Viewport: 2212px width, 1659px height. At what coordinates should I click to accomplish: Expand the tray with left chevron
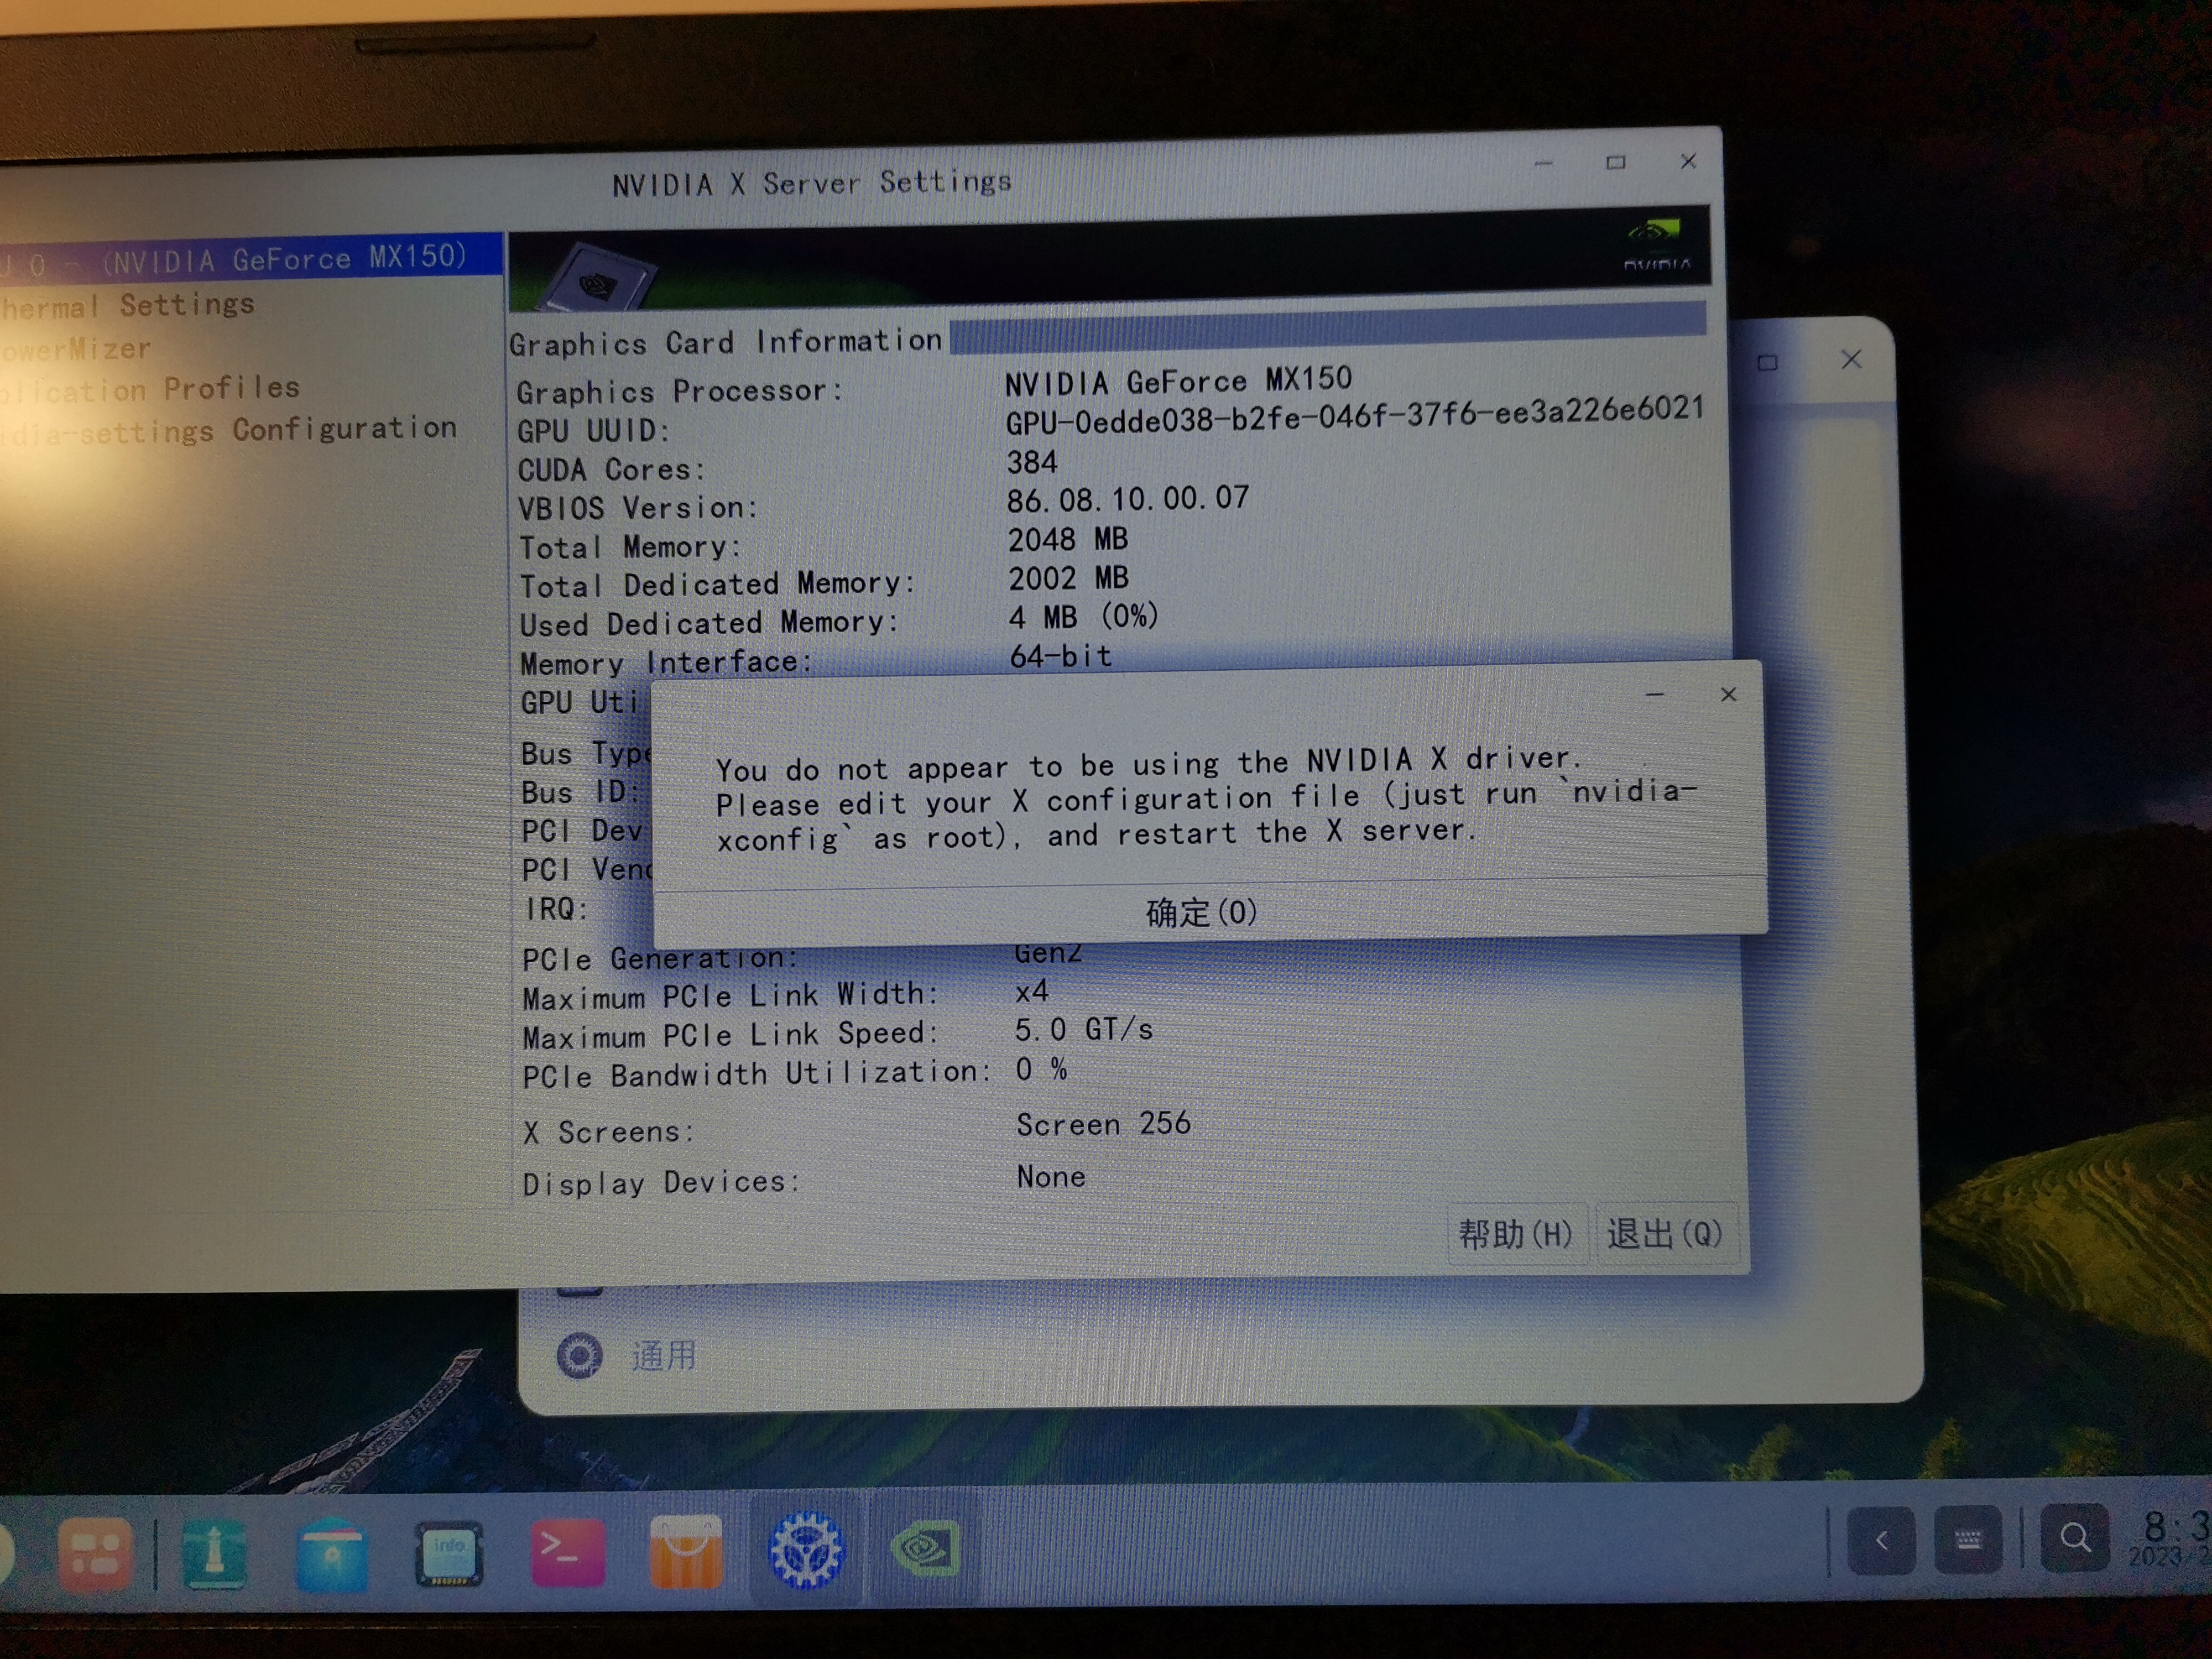point(1881,1540)
